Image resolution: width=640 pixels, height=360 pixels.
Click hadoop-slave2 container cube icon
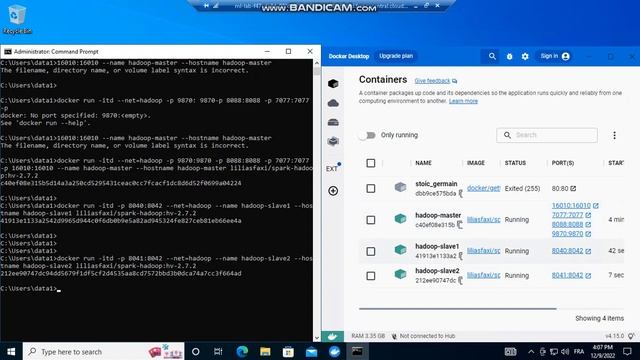400,274
